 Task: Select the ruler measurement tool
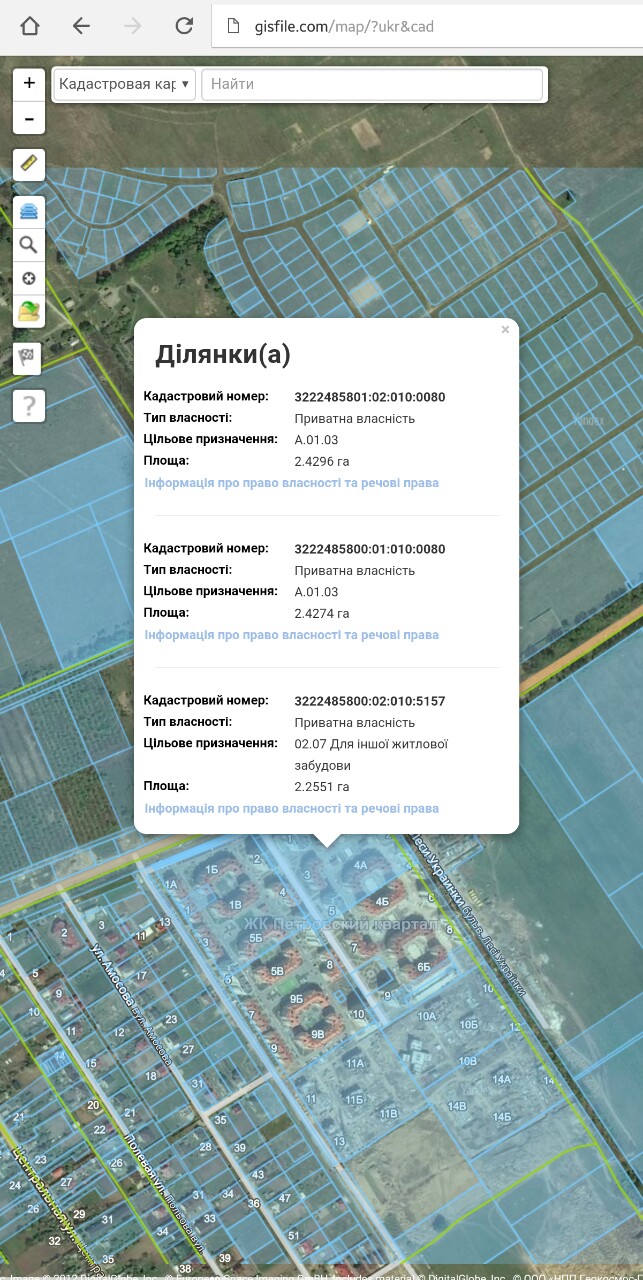point(28,163)
